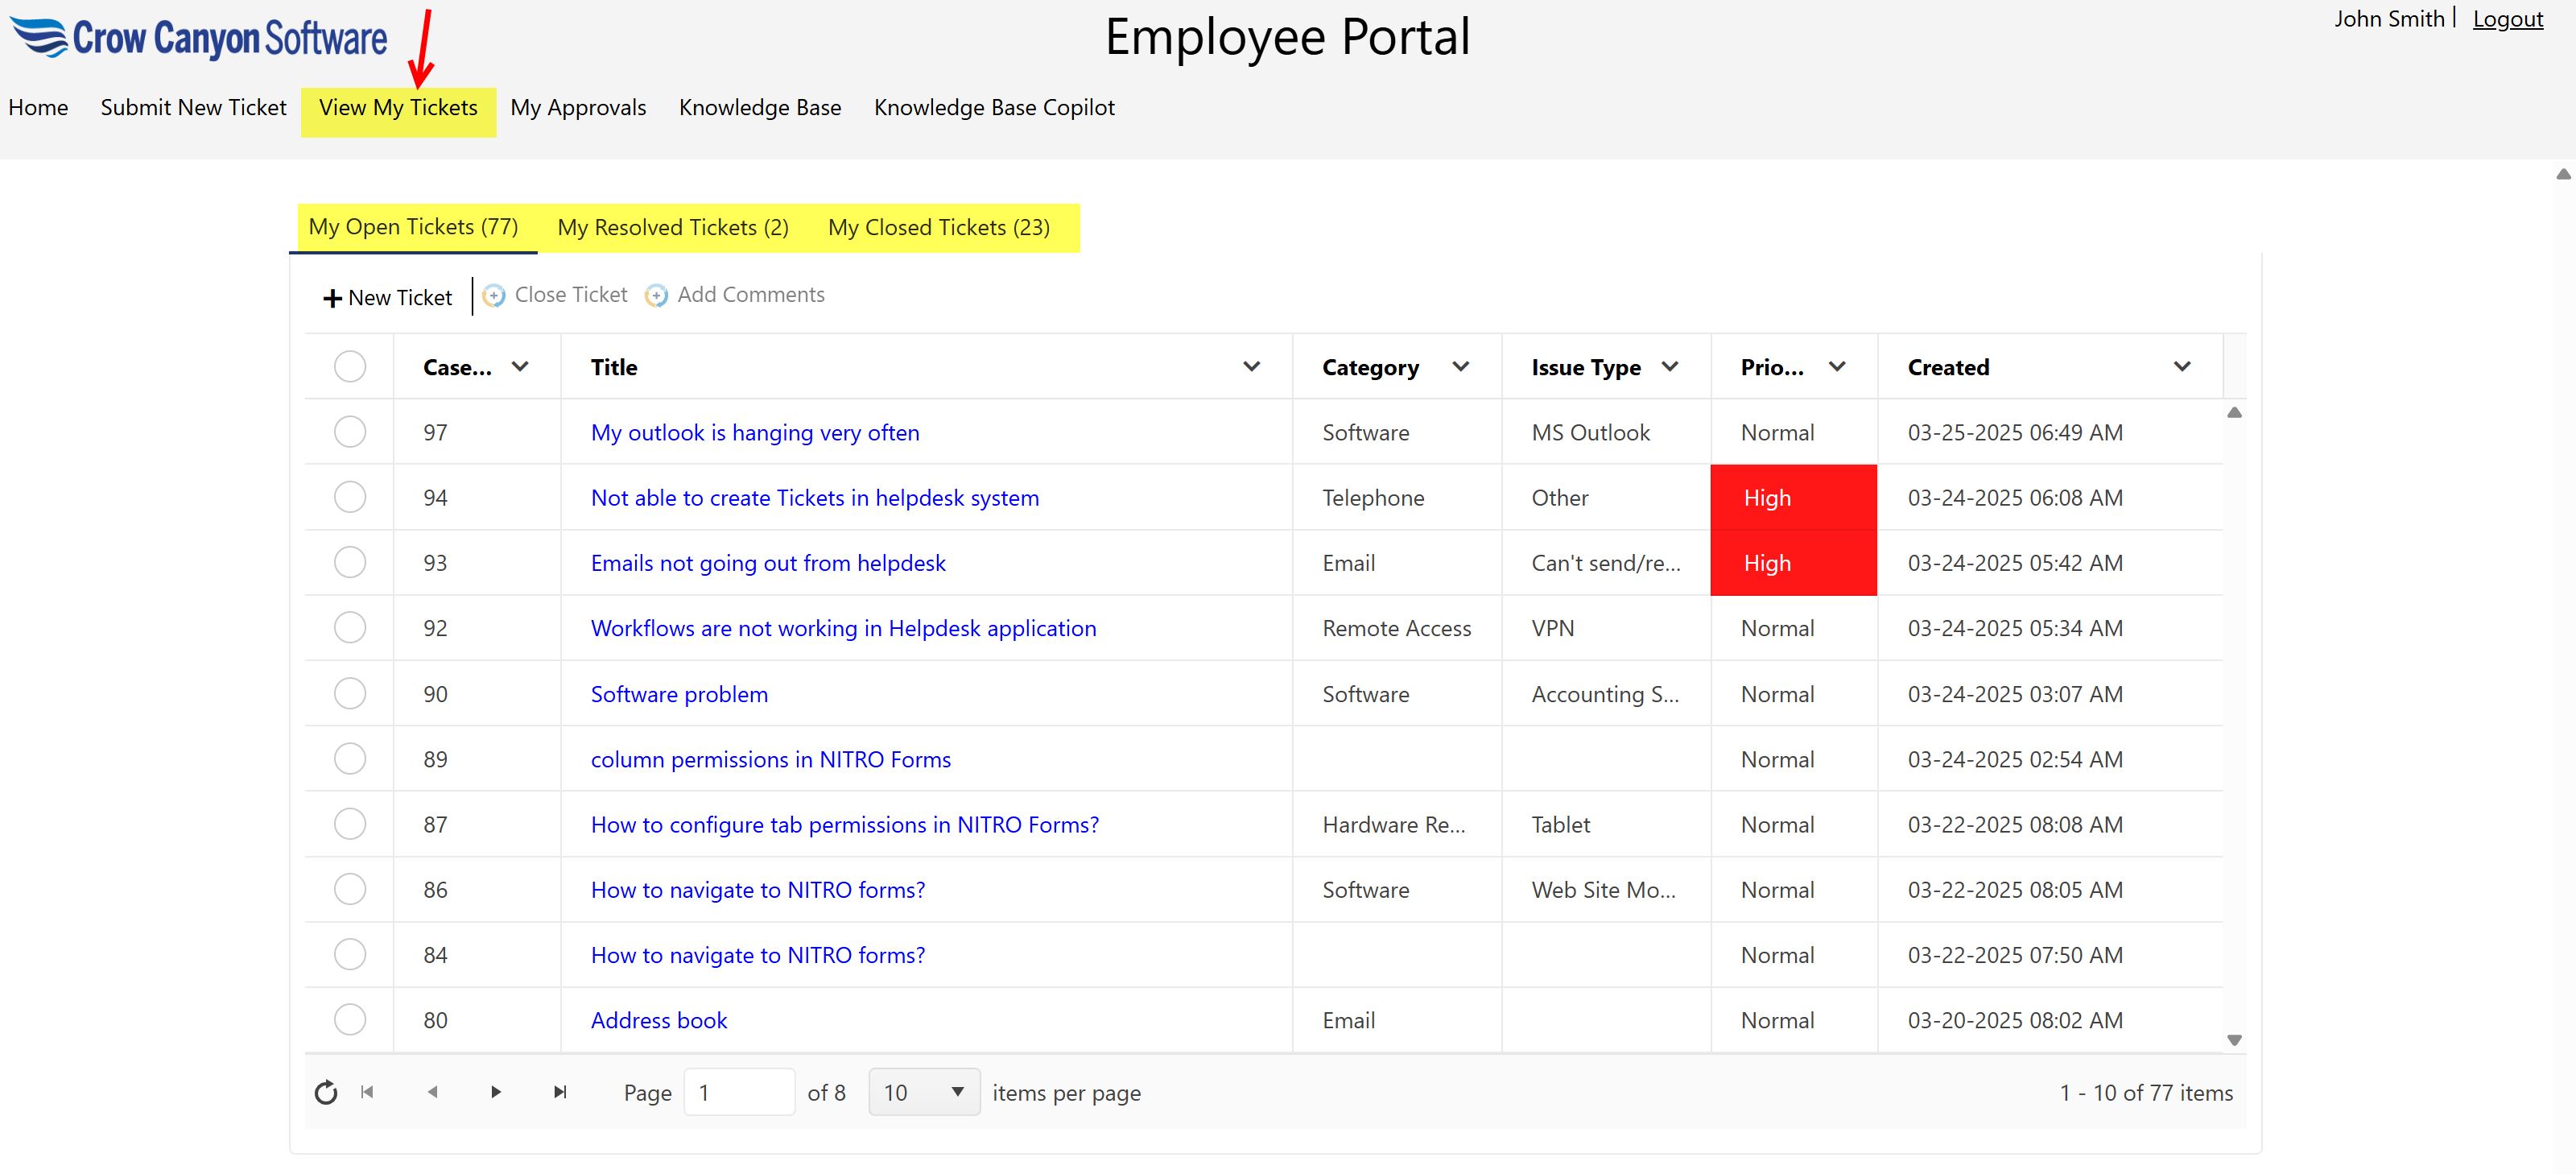2576x1174 pixels.
Task: Switch to the My Closed Tickets tab
Action: click(938, 227)
